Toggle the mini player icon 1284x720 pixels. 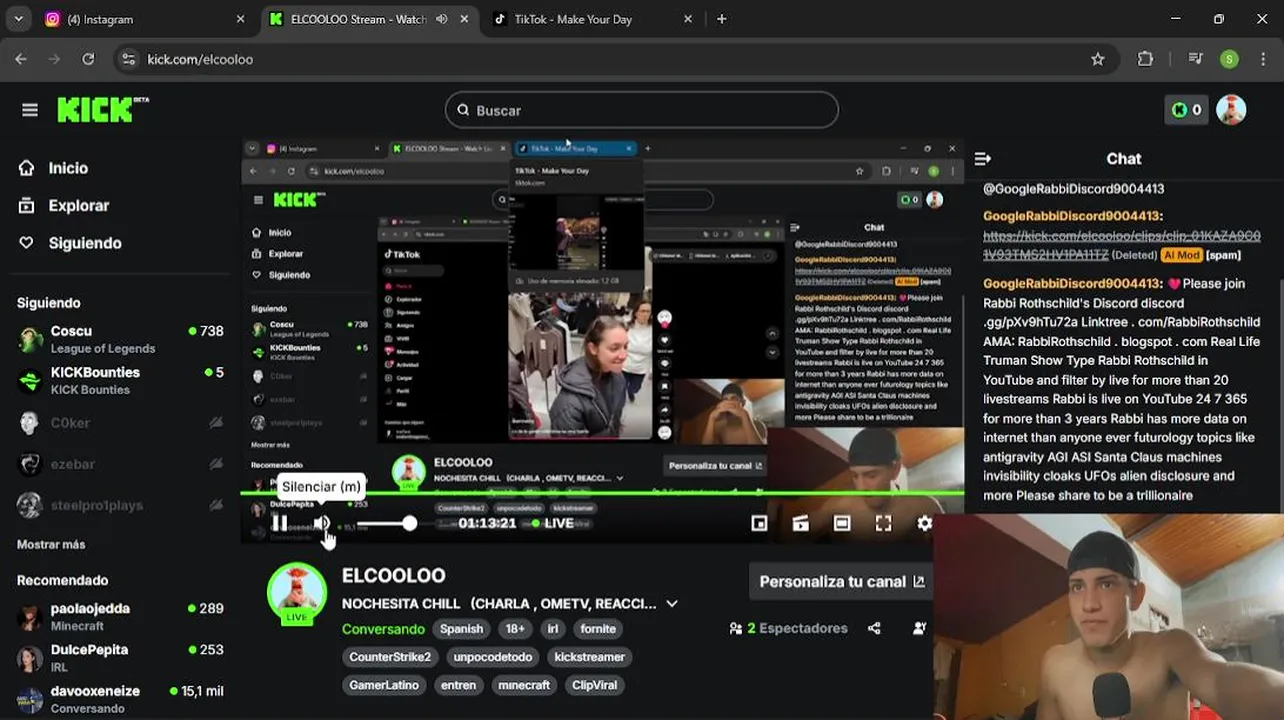pyautogui.click(x=759, y=523)
